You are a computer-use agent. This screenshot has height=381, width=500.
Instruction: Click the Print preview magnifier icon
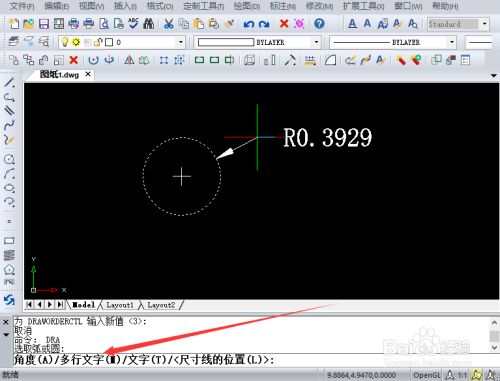(104, 24)
